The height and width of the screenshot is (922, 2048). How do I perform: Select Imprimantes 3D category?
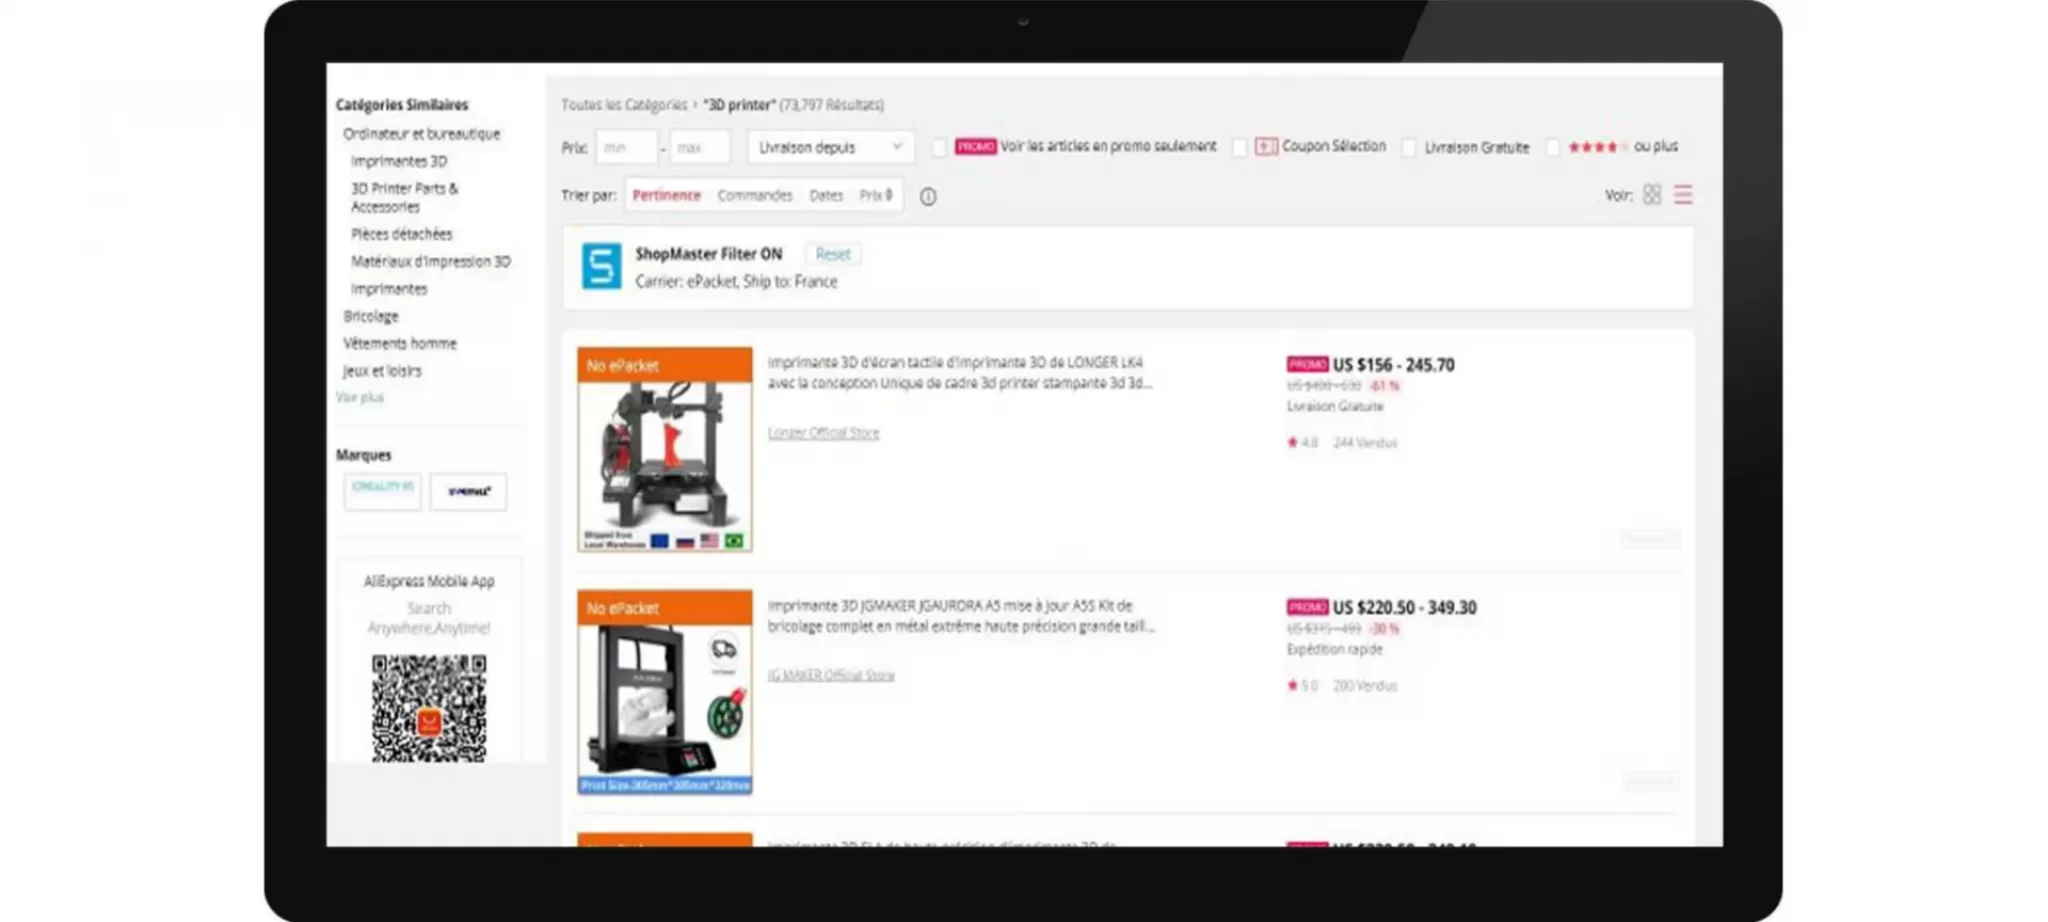coord(399,160)
